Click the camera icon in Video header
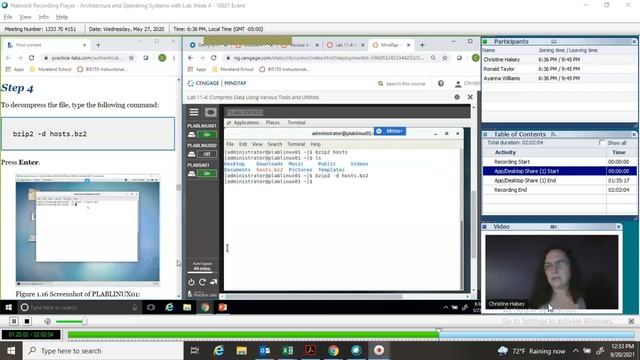The height and width of the screenshot is (360, 640). pos(553,227)
